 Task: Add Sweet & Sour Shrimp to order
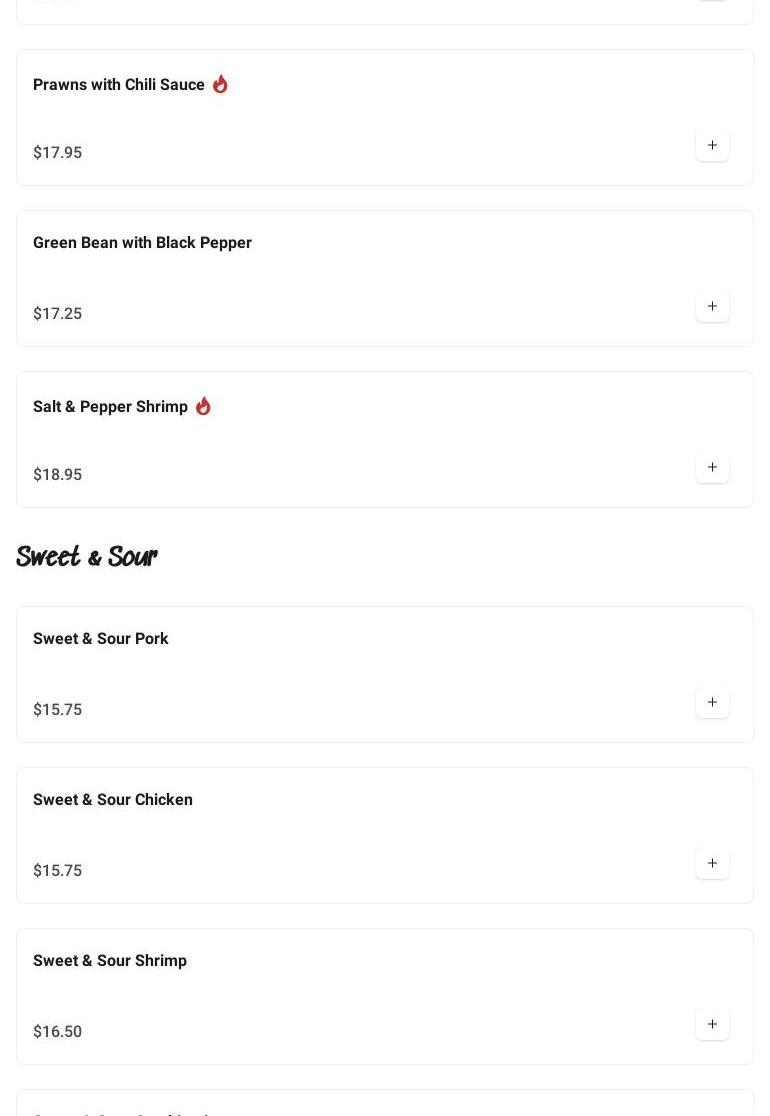tap(712, 1024)
